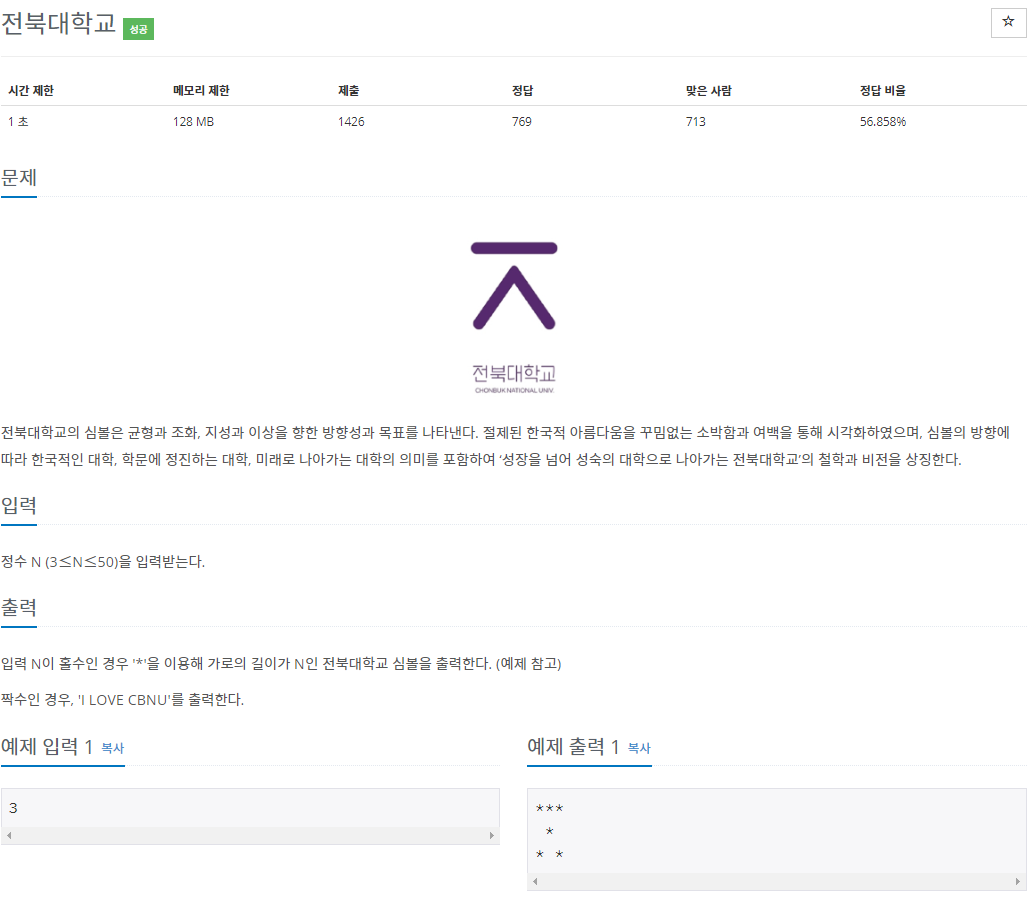Viewport: 1036px width, 898px height.
Task: Click the solvers count 713
Action: pyautogui.click(x=695, y=122)
